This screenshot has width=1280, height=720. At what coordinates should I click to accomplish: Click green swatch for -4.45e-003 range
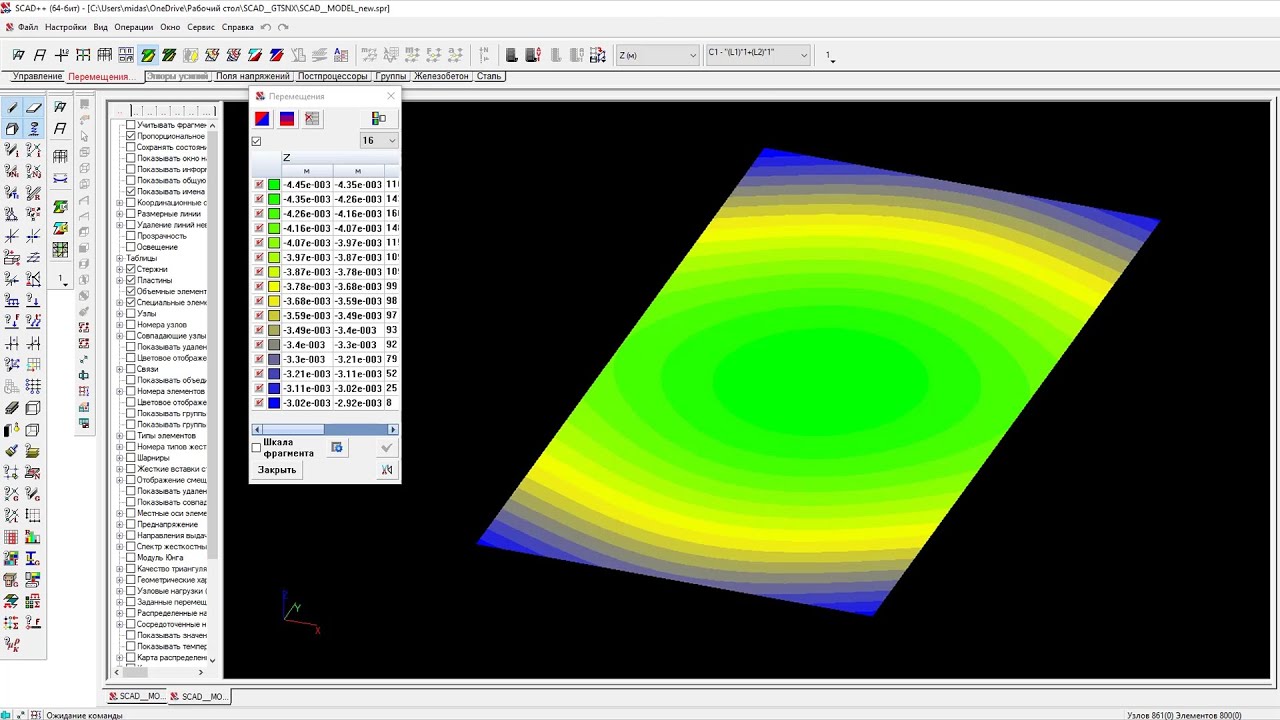pyautogui.click(x=274, y=185)
